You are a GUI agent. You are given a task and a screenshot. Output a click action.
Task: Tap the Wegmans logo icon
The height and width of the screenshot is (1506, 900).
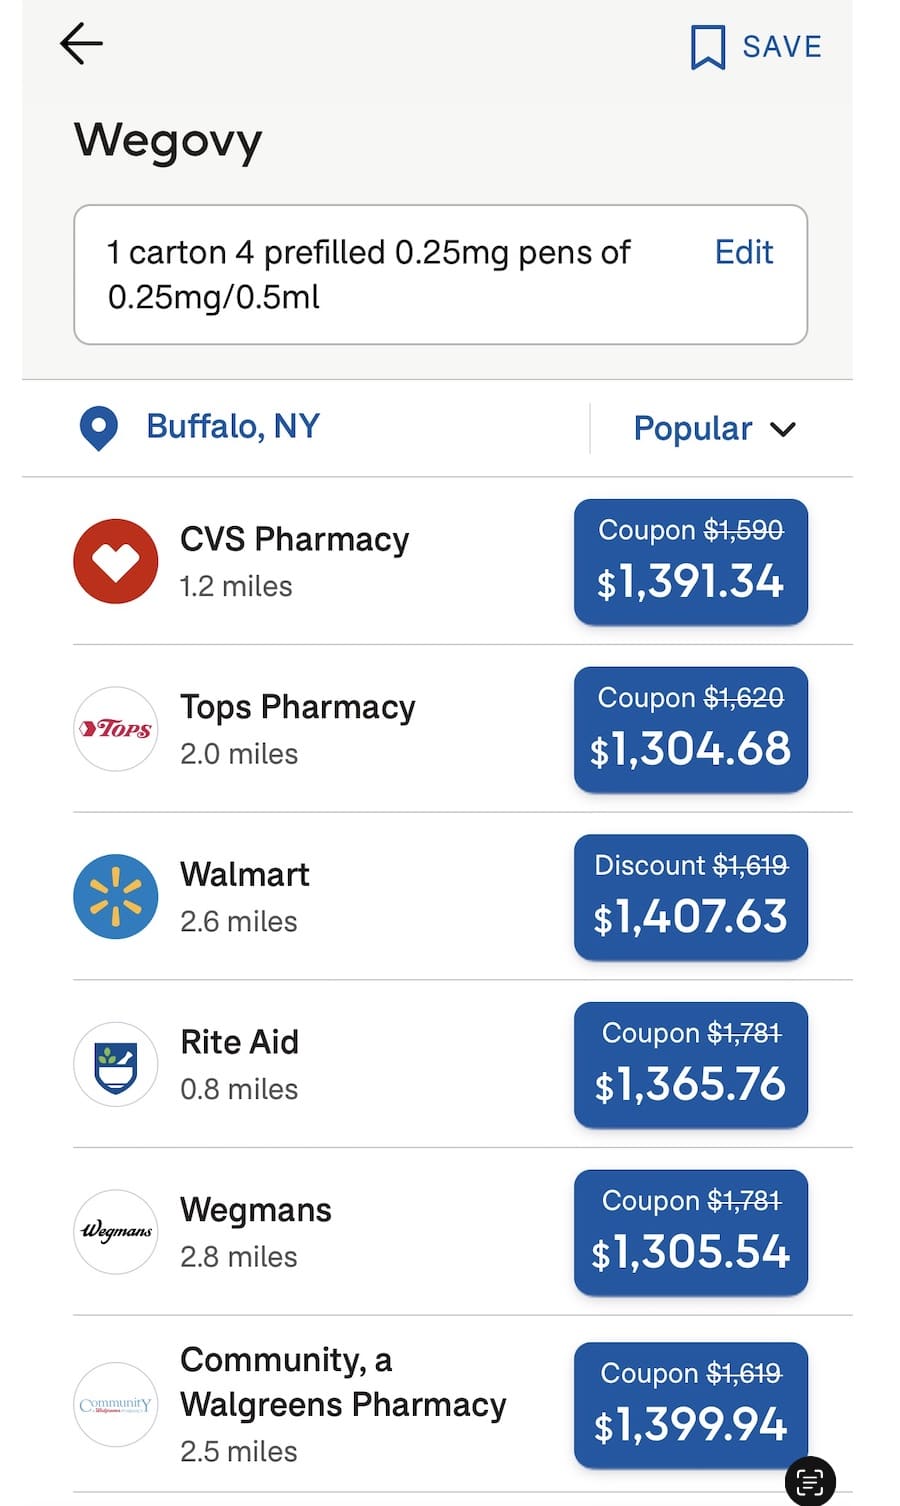(116, 1232)
